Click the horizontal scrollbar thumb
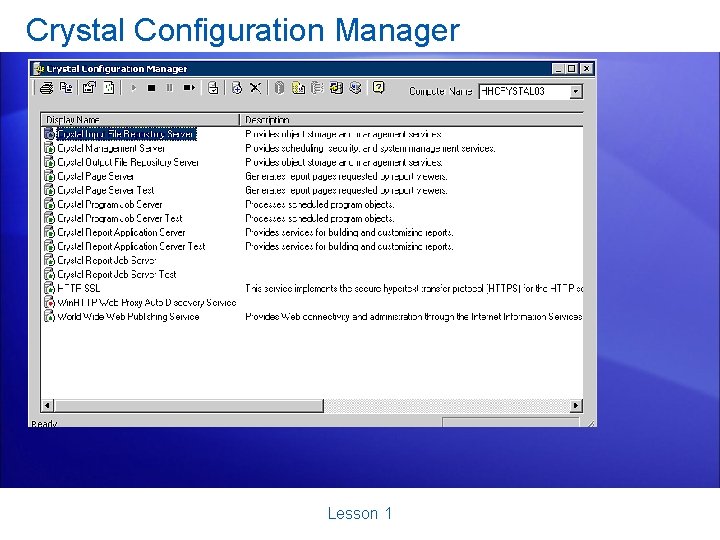Viewport: 720px width, 540px height. click(x=189, y=405)
